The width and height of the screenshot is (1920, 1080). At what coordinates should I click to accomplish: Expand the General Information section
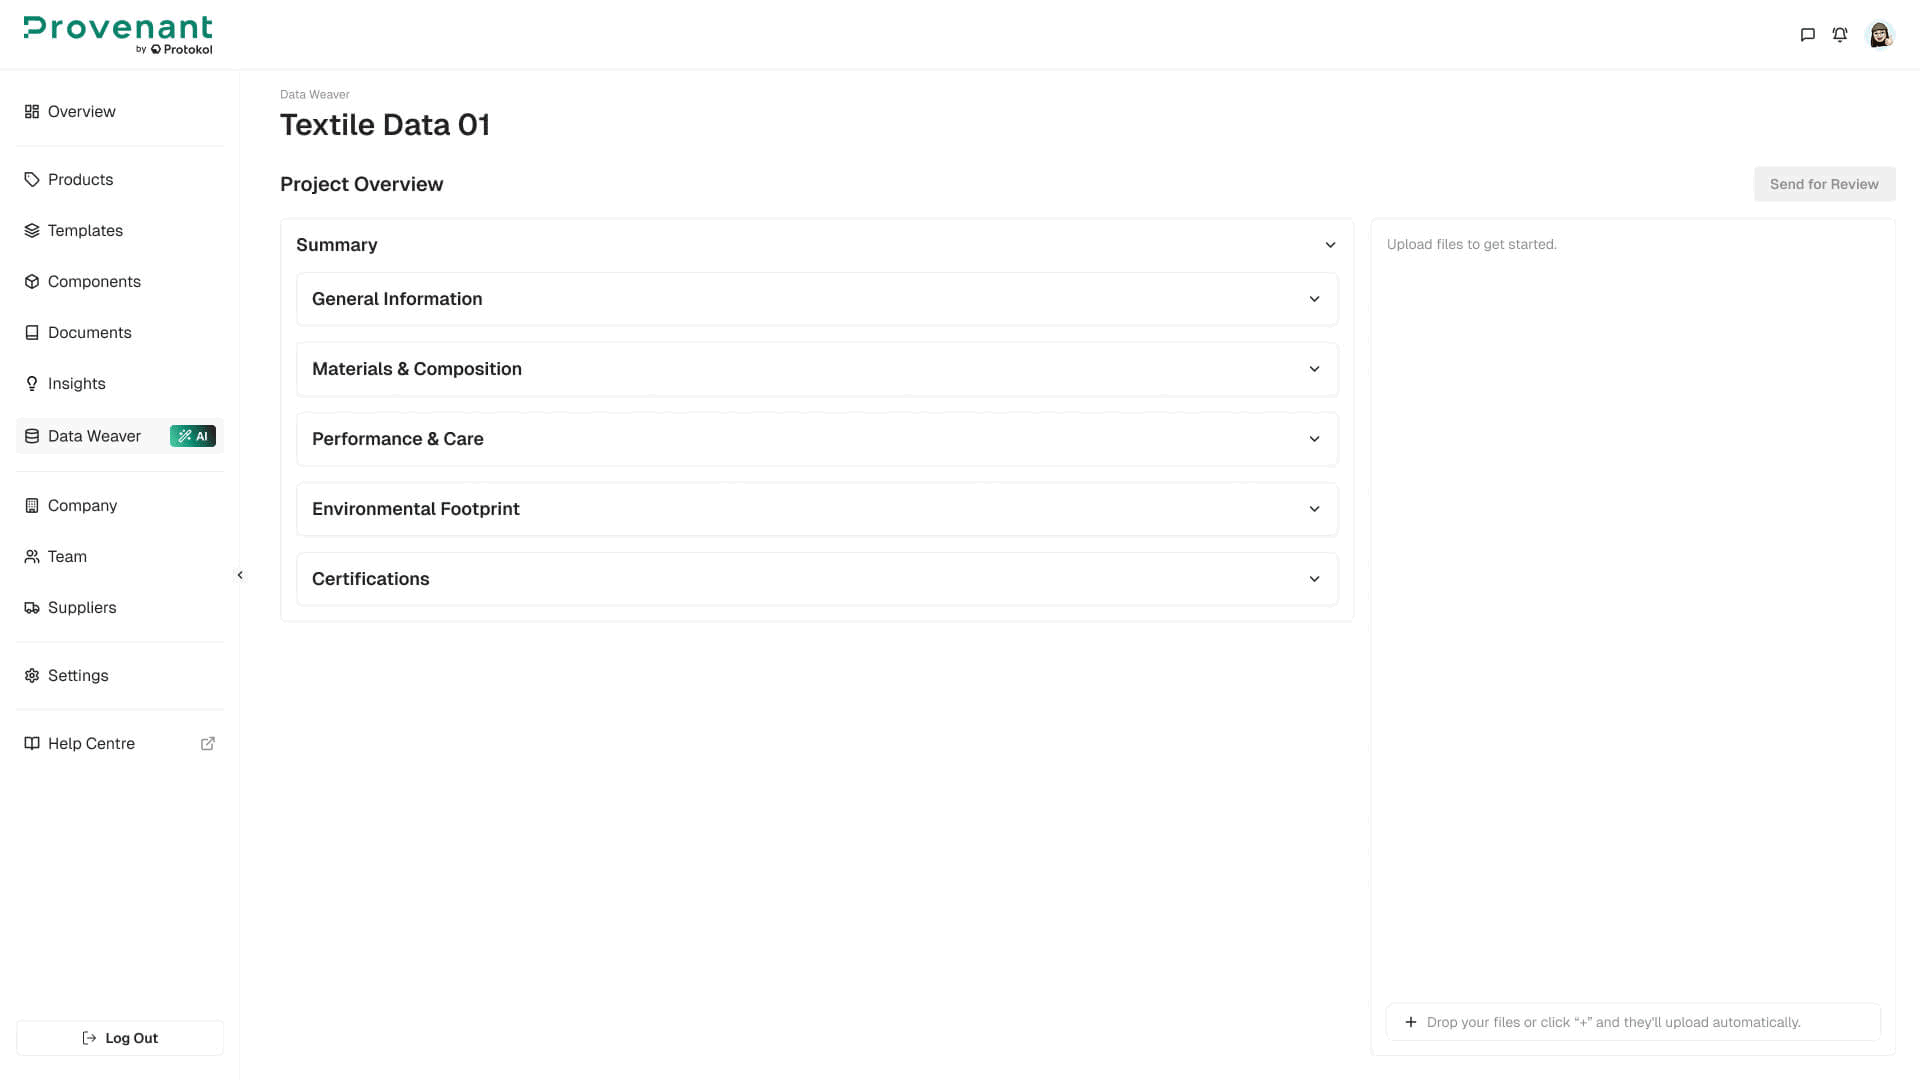click(817, 299)
